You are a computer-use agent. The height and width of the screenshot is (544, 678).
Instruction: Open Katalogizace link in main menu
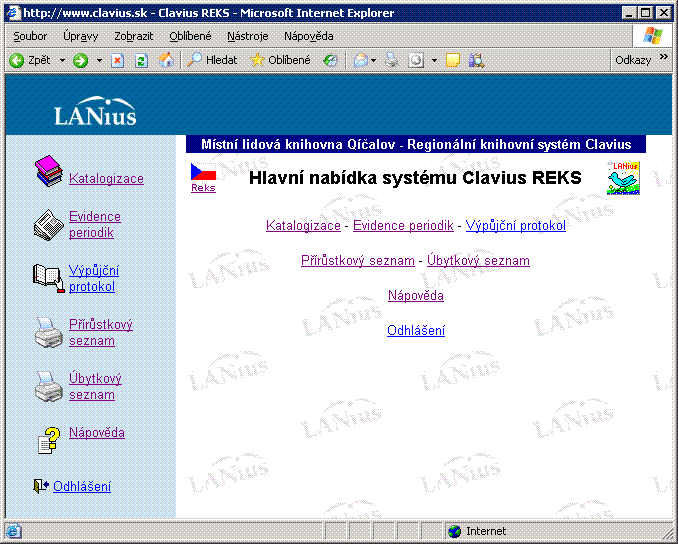(x=303, y=225)
